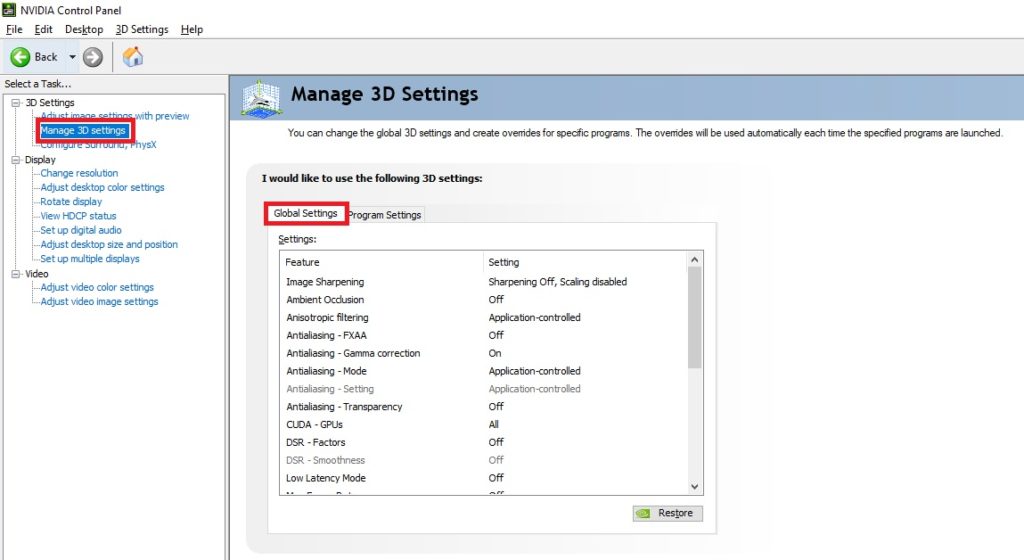Open the Help menu
Image resolution: width=1024 pixels, height=560 pixels.
191,29
